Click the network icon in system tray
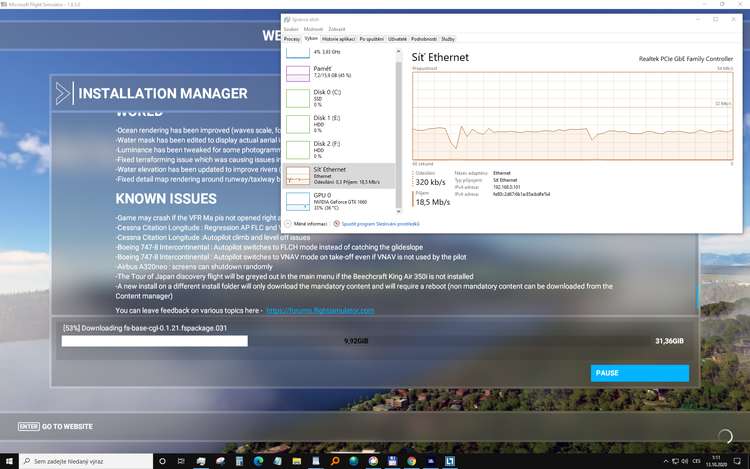This screenshot has height=469, width=750. [x=675, y=461]
